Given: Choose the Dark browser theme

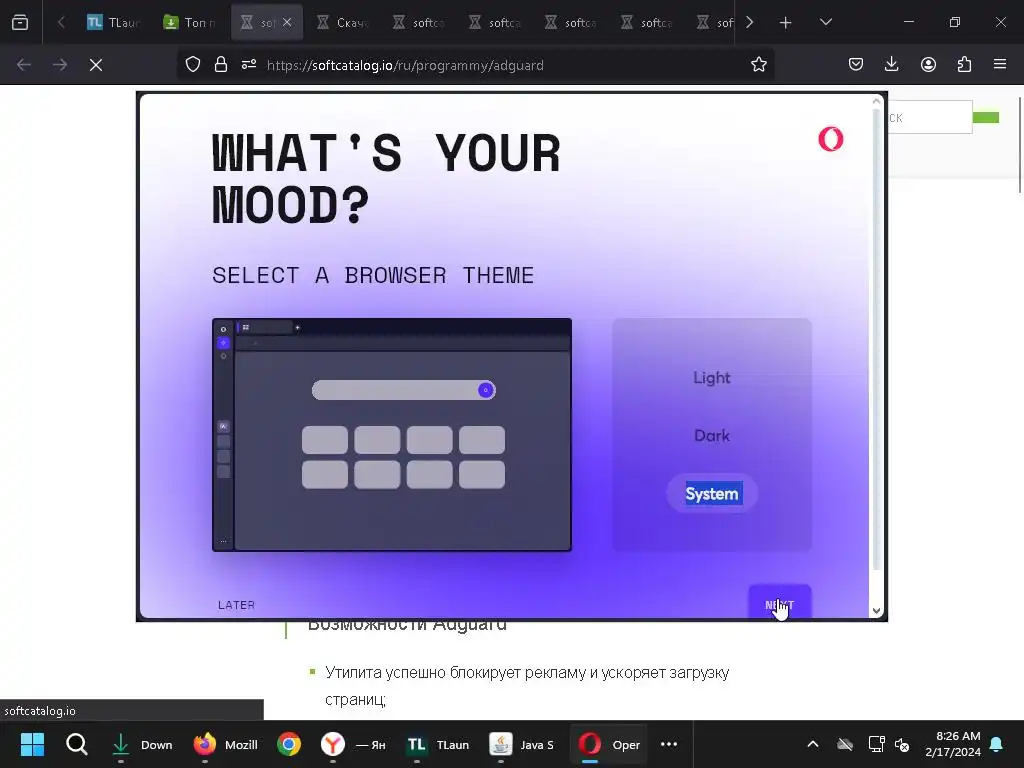Looking at the screenshot, I should point(712,436).
